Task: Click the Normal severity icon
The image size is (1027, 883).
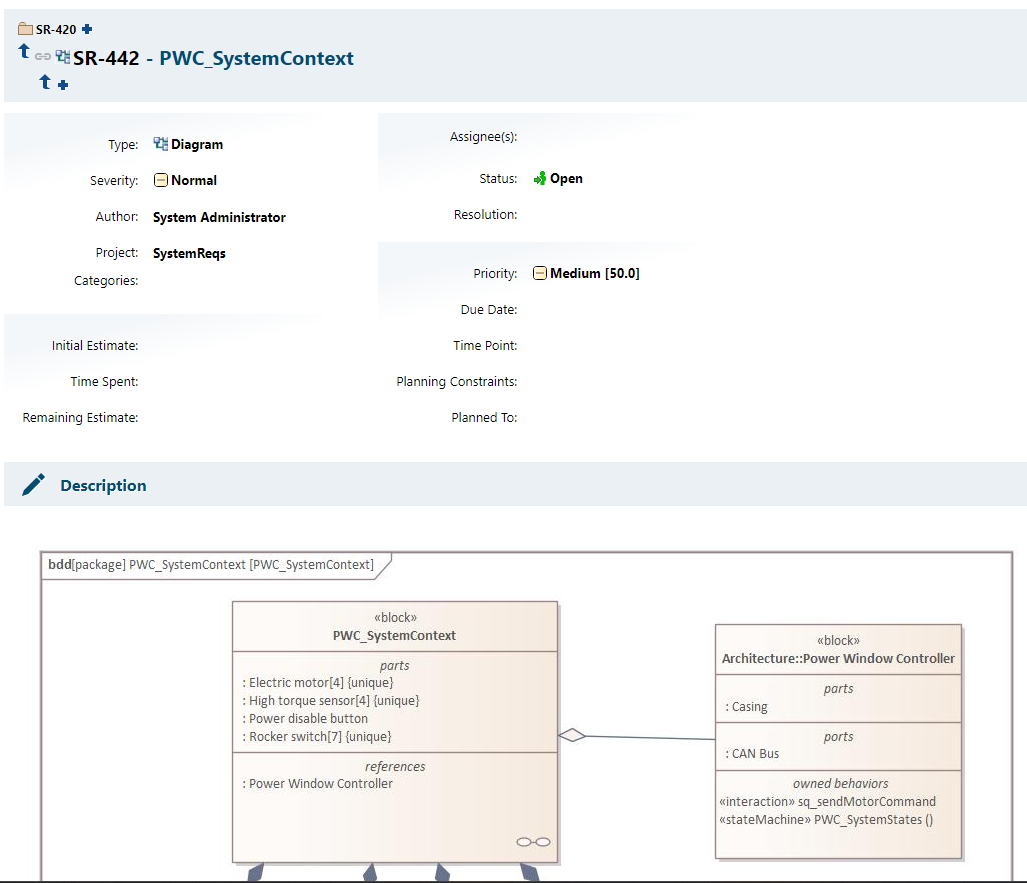Action: click(x=160, y=180)
